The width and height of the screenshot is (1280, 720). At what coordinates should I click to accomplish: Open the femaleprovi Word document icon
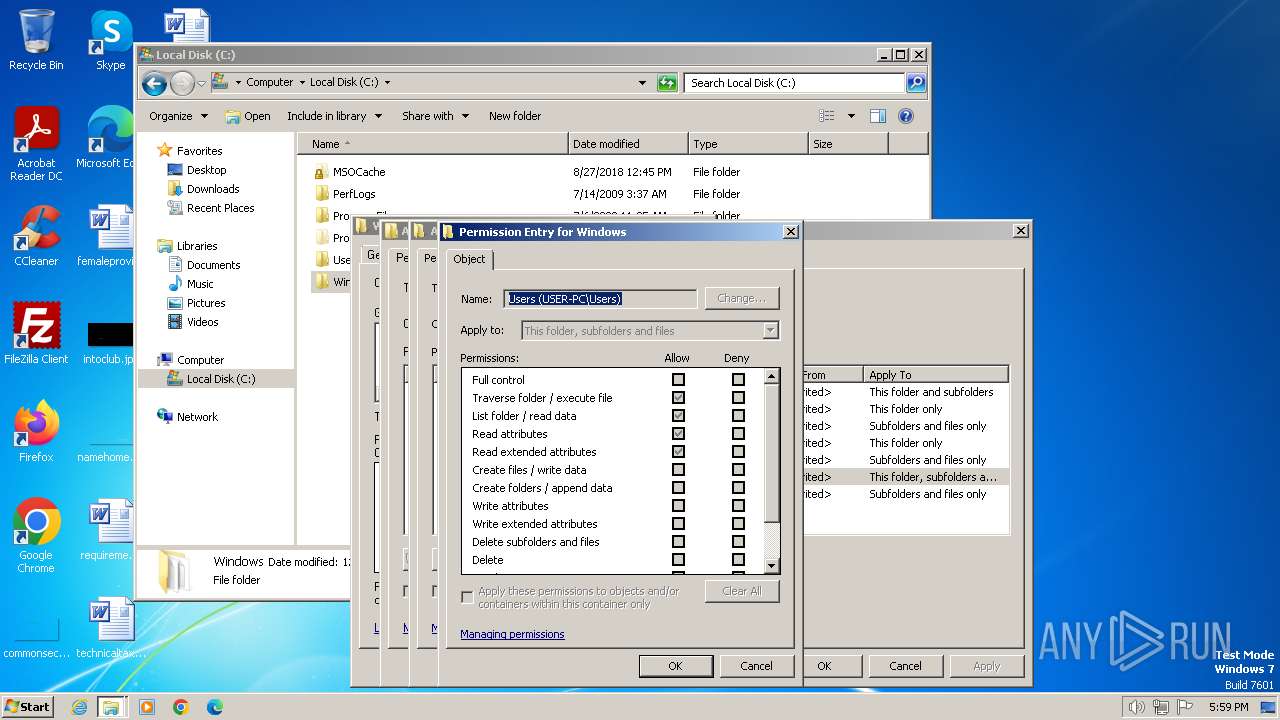110,236
